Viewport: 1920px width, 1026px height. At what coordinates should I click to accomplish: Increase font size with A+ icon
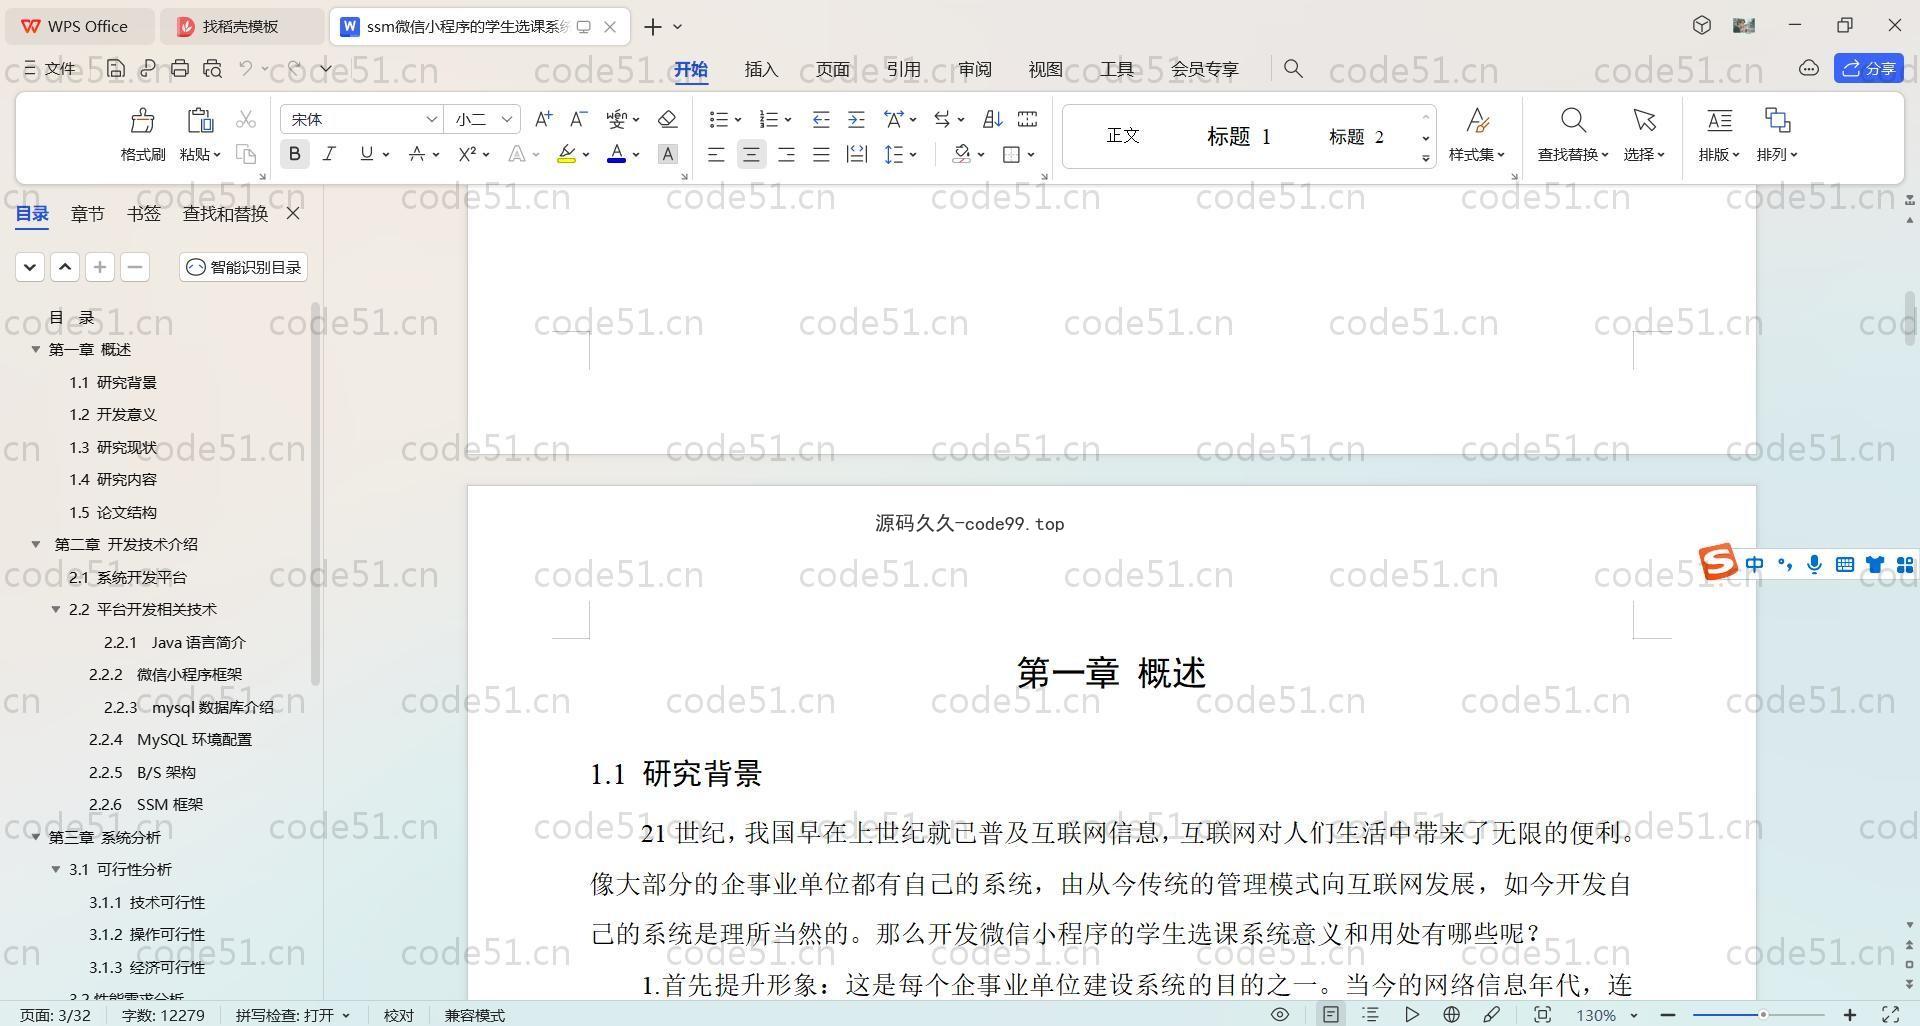(x=543, y=119)
